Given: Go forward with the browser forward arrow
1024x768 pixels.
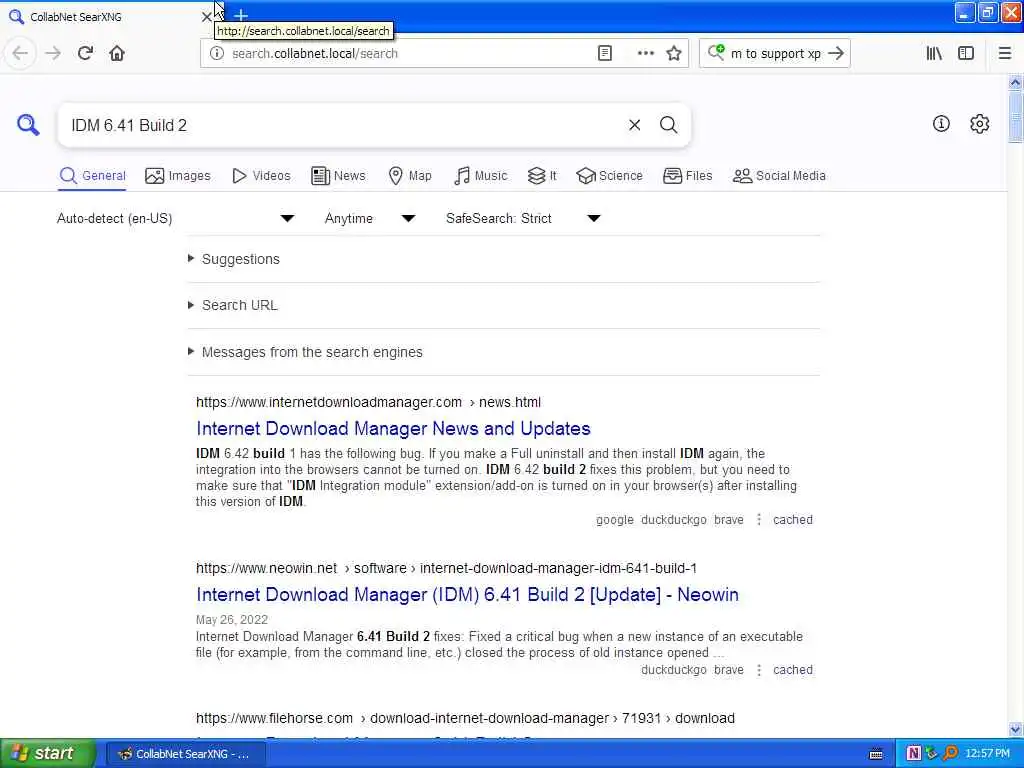Looking at the screenshot, I should click(53, 53).
